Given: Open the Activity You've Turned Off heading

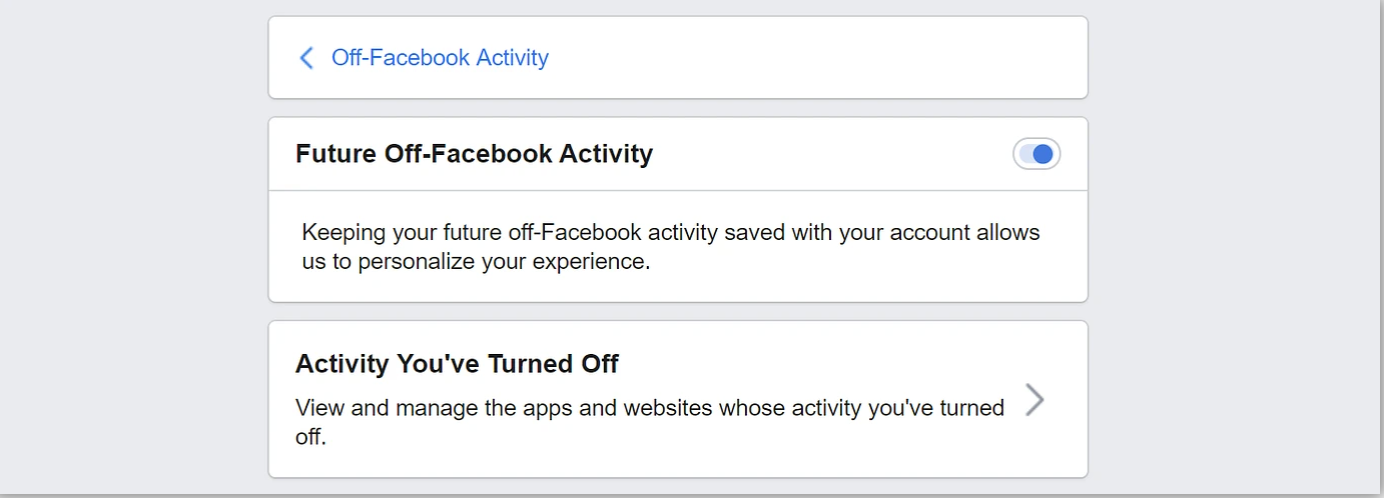Looking at the screenshot, I should point(457,364).
